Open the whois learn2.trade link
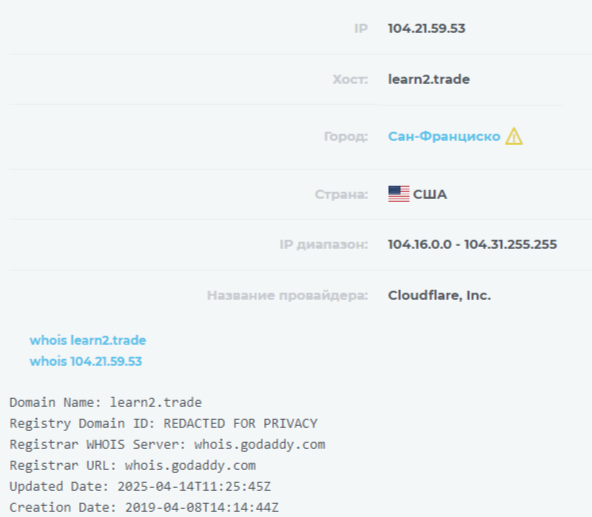 tap(88, 340)
